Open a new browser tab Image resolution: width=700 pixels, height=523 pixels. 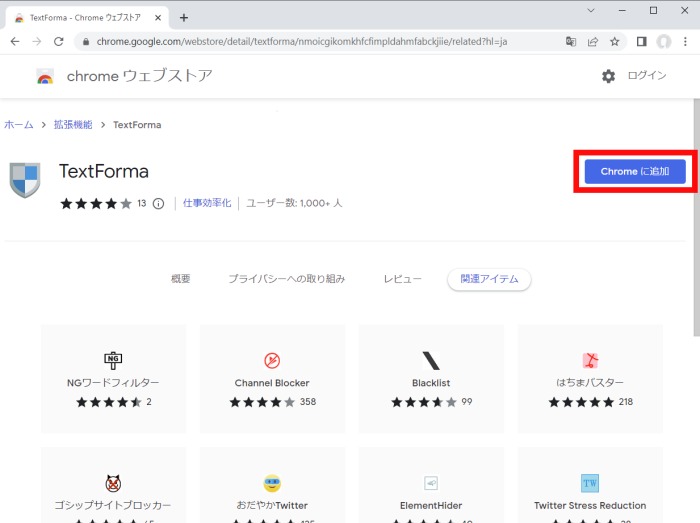tap(184, 17)
